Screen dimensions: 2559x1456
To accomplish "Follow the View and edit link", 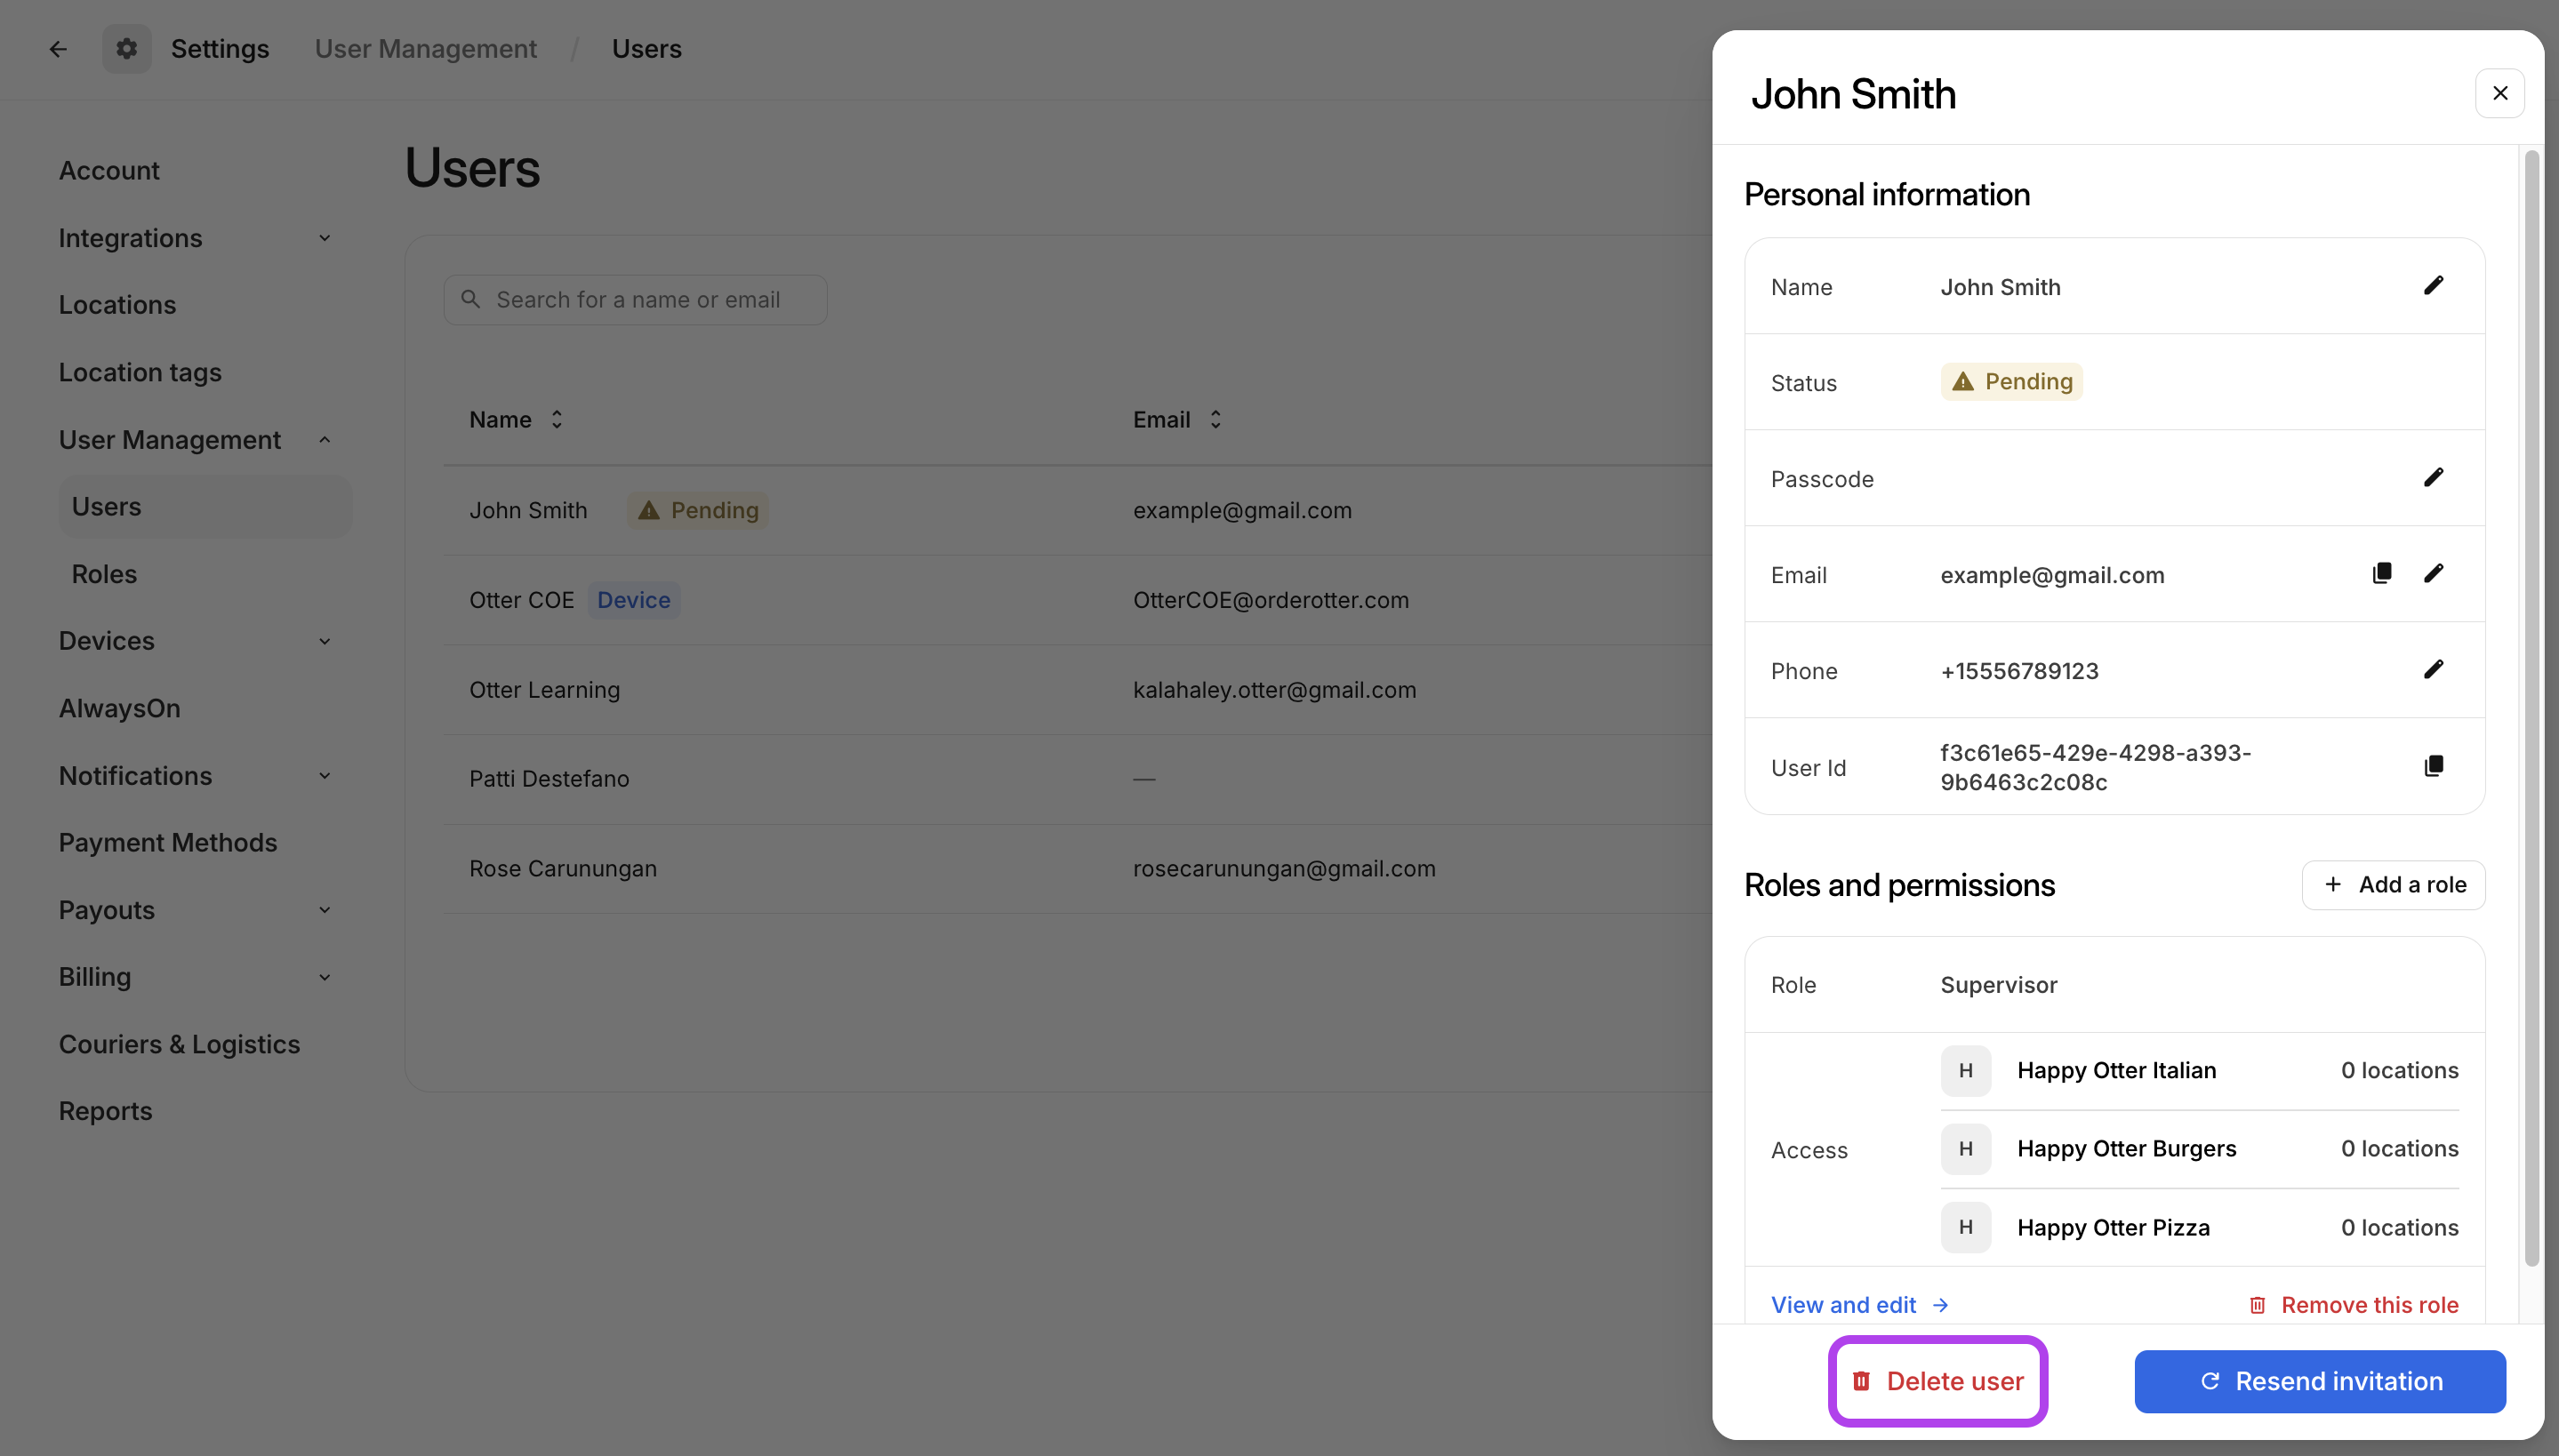I will point(1859,1304).
